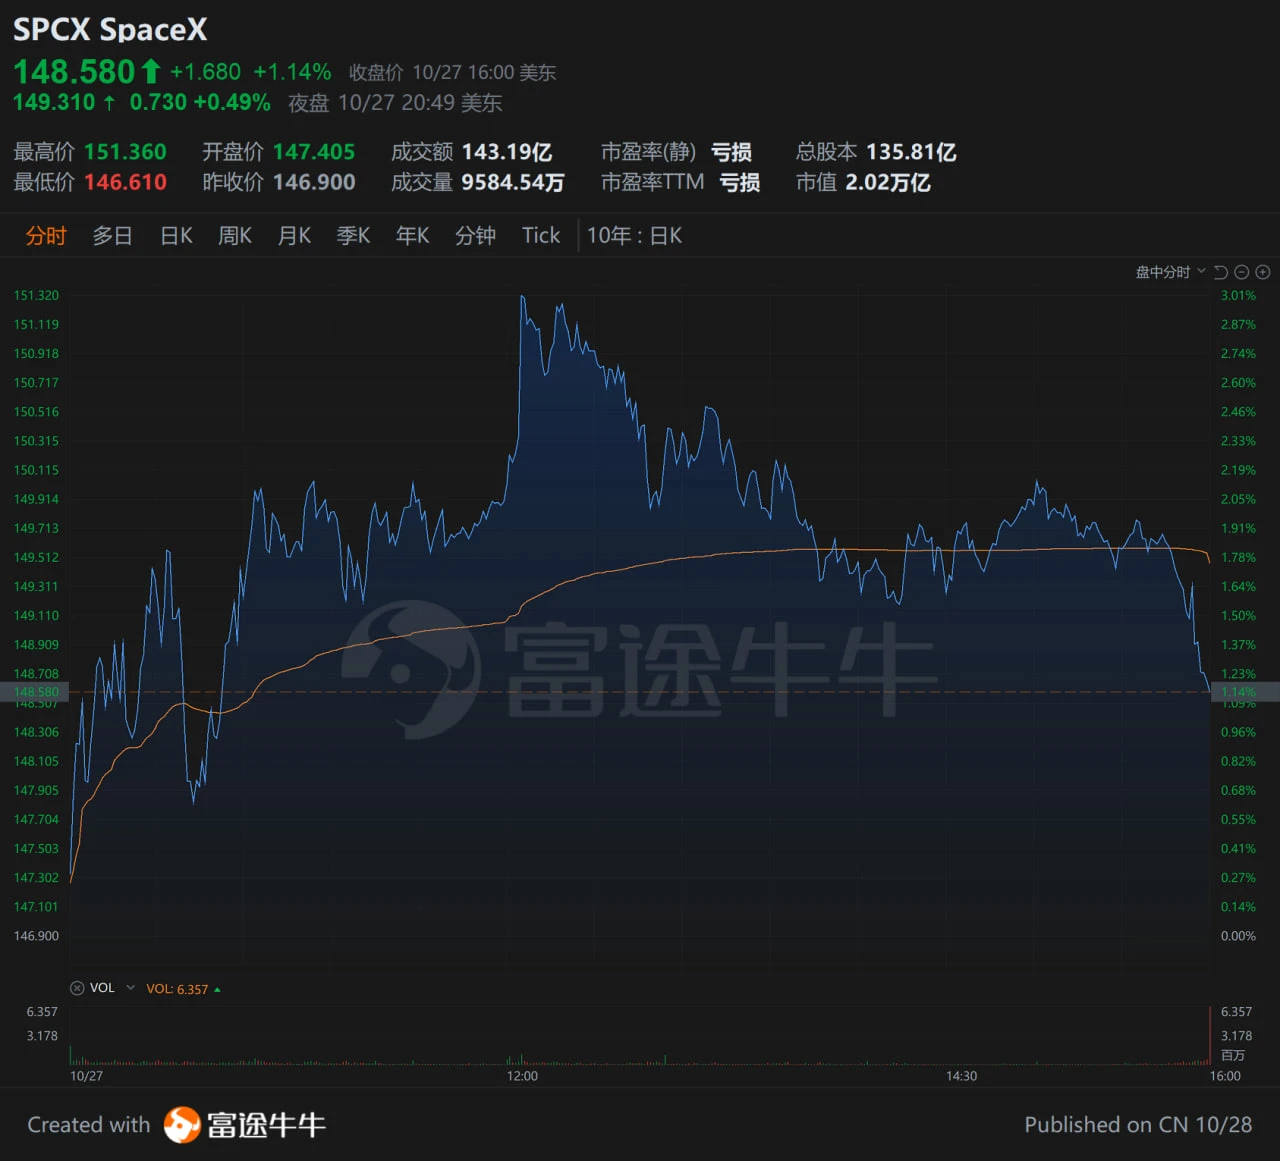
Task: Select the 季K quarterly chart tab
Action: pyautogui.click(x=353, y=236)
